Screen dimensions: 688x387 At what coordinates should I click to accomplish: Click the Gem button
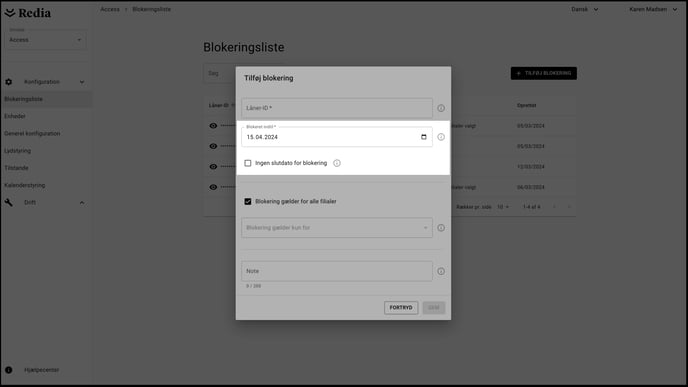434,308
